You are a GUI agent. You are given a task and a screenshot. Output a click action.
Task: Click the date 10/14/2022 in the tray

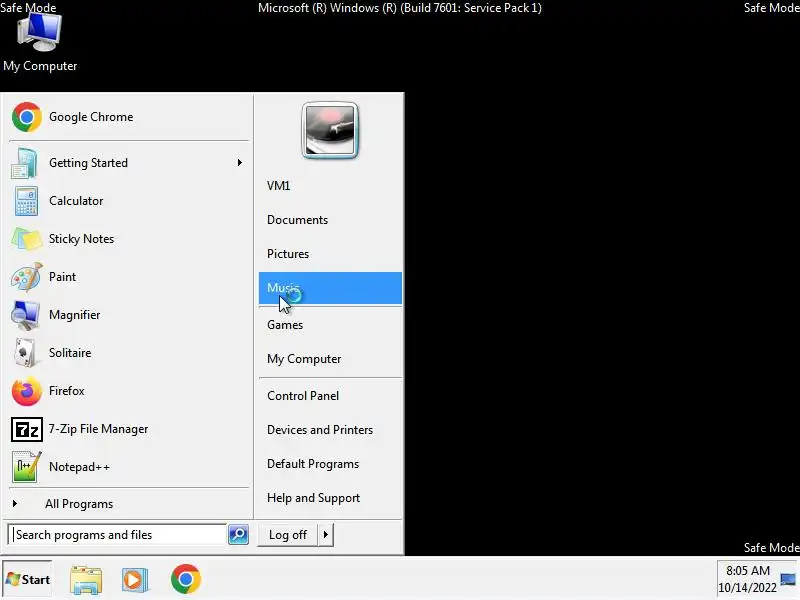click(747, 588)
